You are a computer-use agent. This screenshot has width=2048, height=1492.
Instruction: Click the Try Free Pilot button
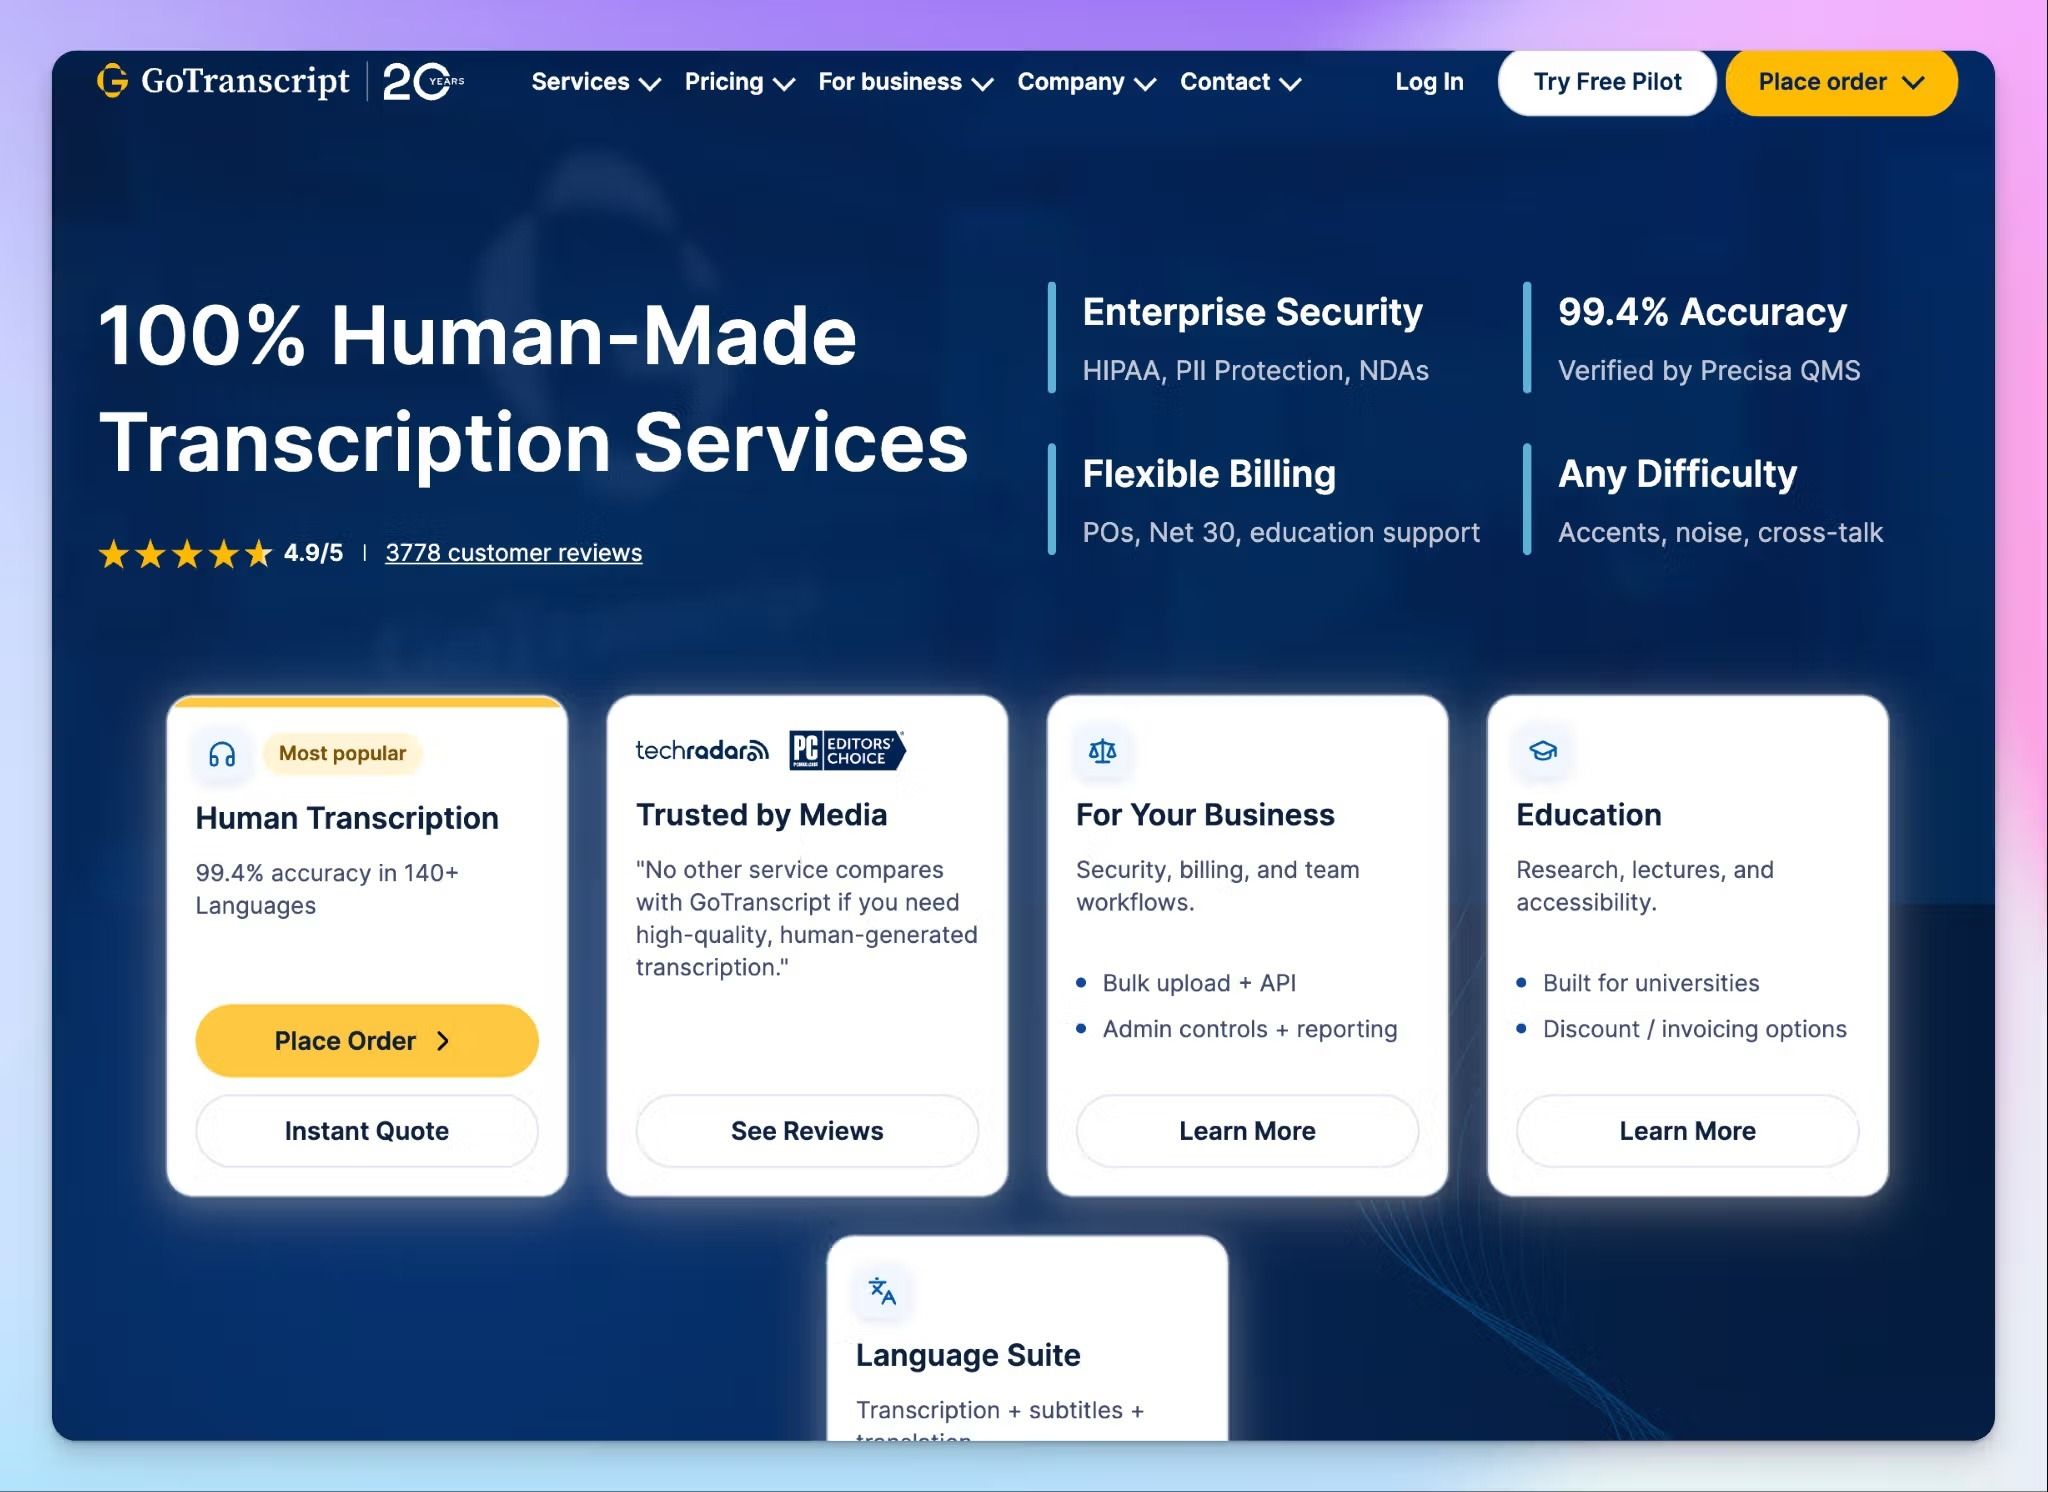1607,82
